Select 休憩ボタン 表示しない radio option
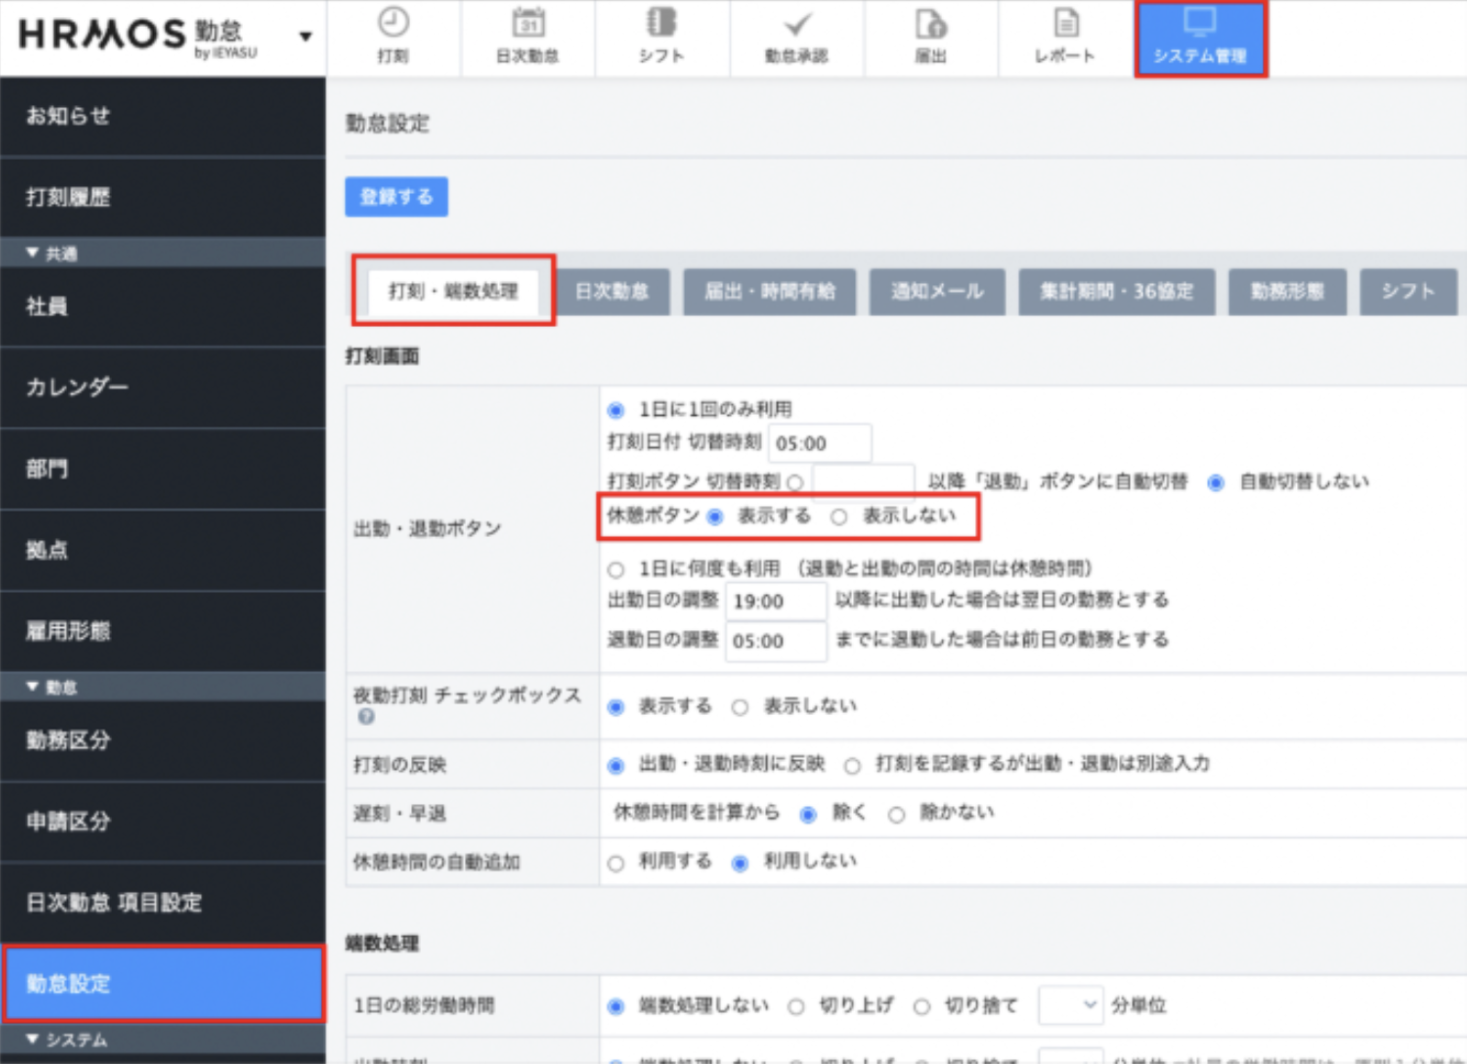The image size is (1472, 1064). [839, 517]
